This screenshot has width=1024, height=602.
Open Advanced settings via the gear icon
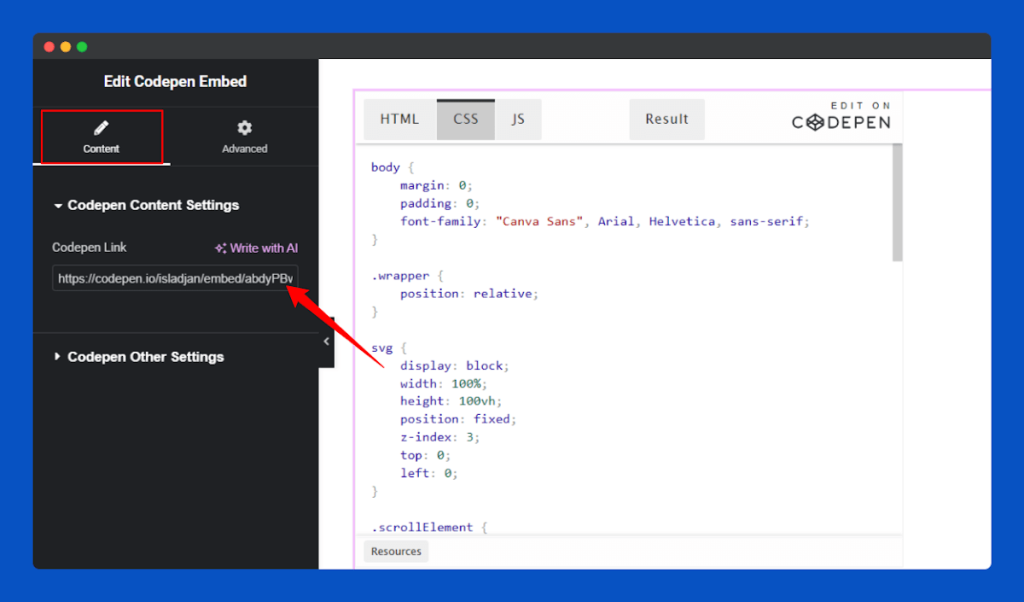click(x=244, y=129)
